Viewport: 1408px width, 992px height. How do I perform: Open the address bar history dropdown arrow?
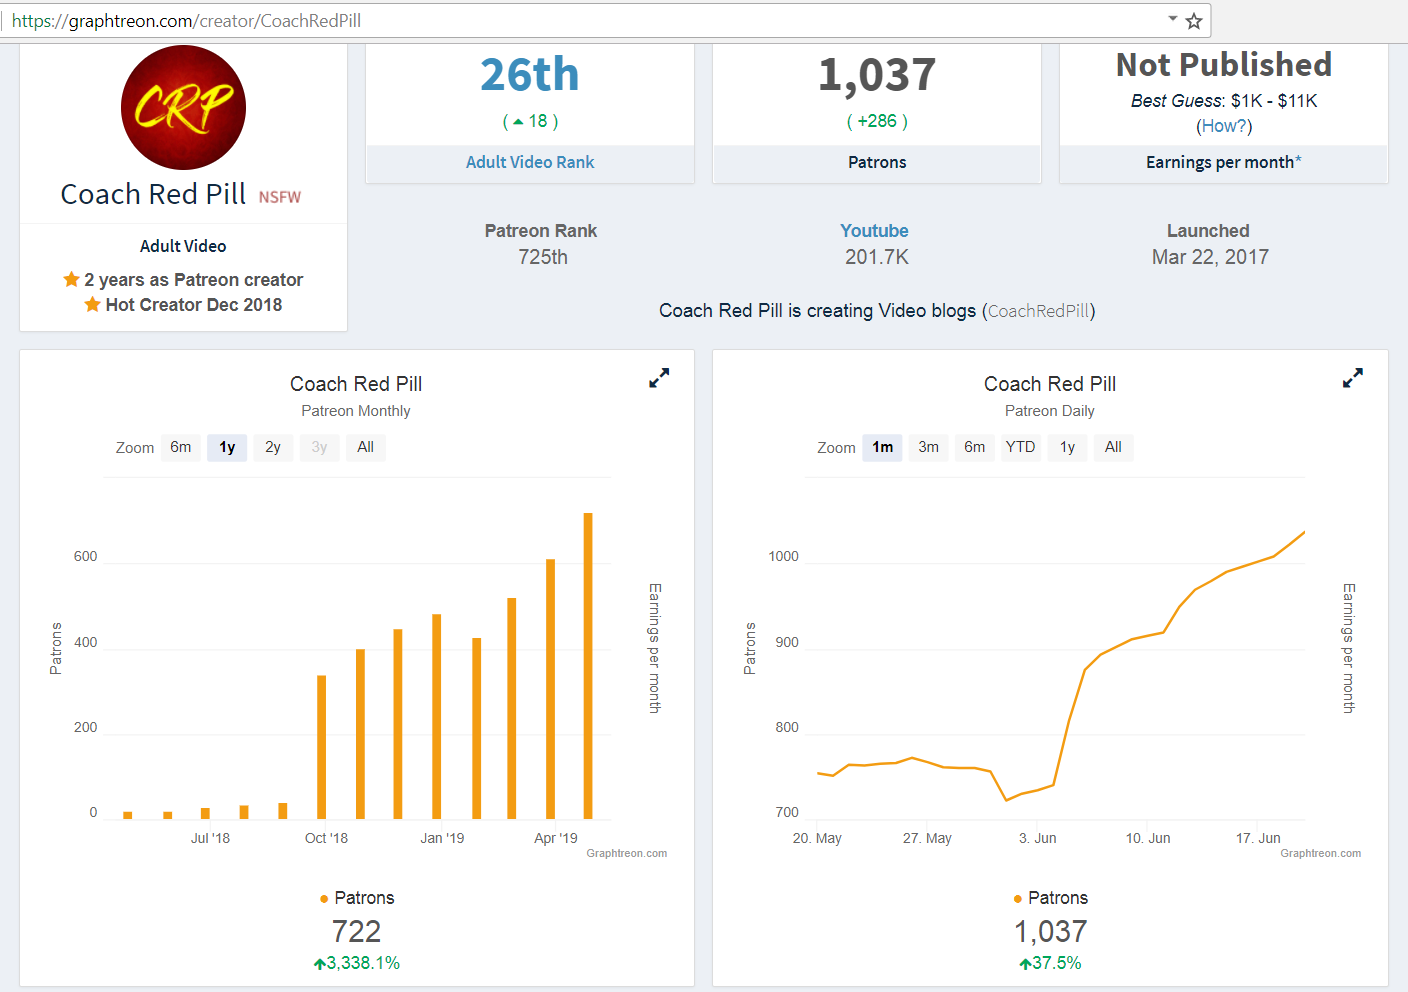(x=1172, y=19)
